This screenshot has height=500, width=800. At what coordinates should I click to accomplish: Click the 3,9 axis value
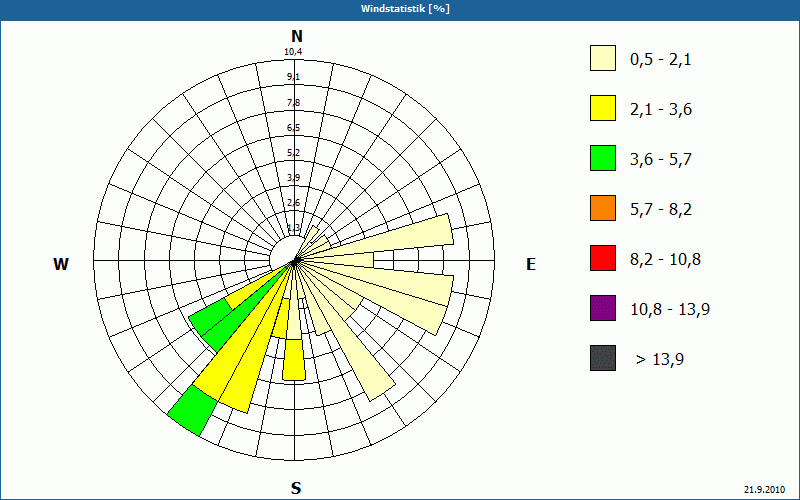pos(293,178)
